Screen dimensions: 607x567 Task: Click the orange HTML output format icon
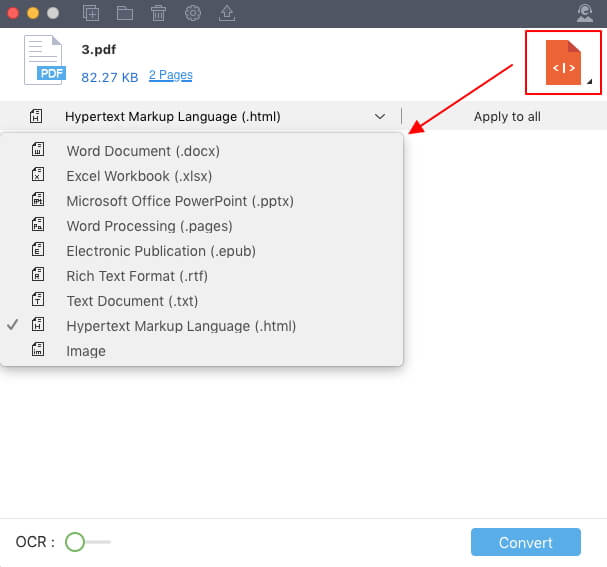pyautogui.click(x=563, y=62)
